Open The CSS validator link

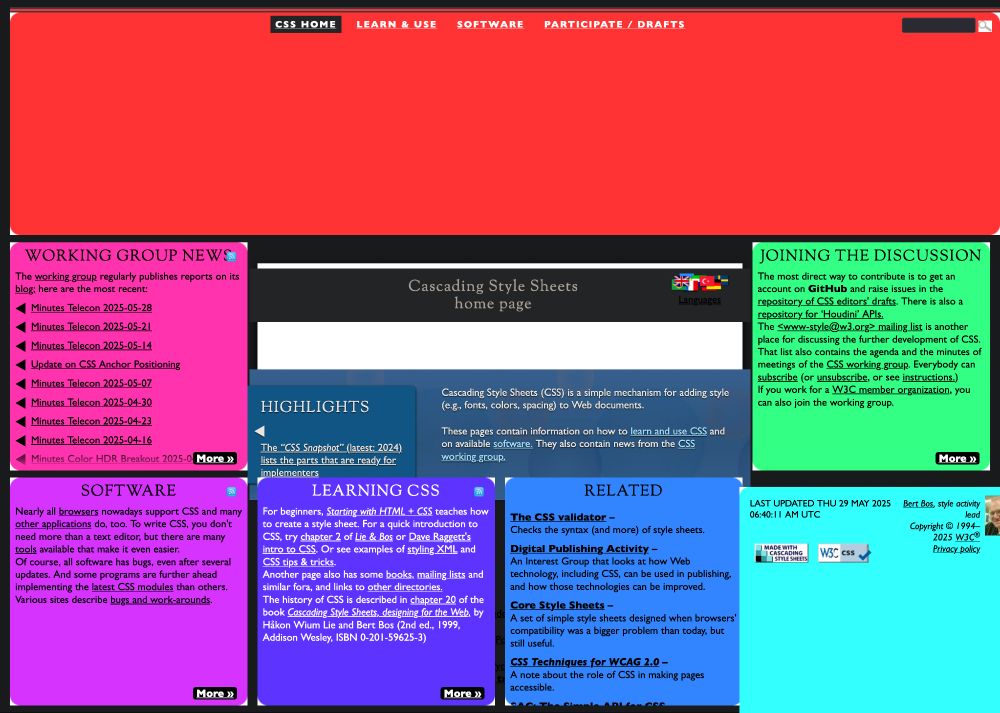558,517
